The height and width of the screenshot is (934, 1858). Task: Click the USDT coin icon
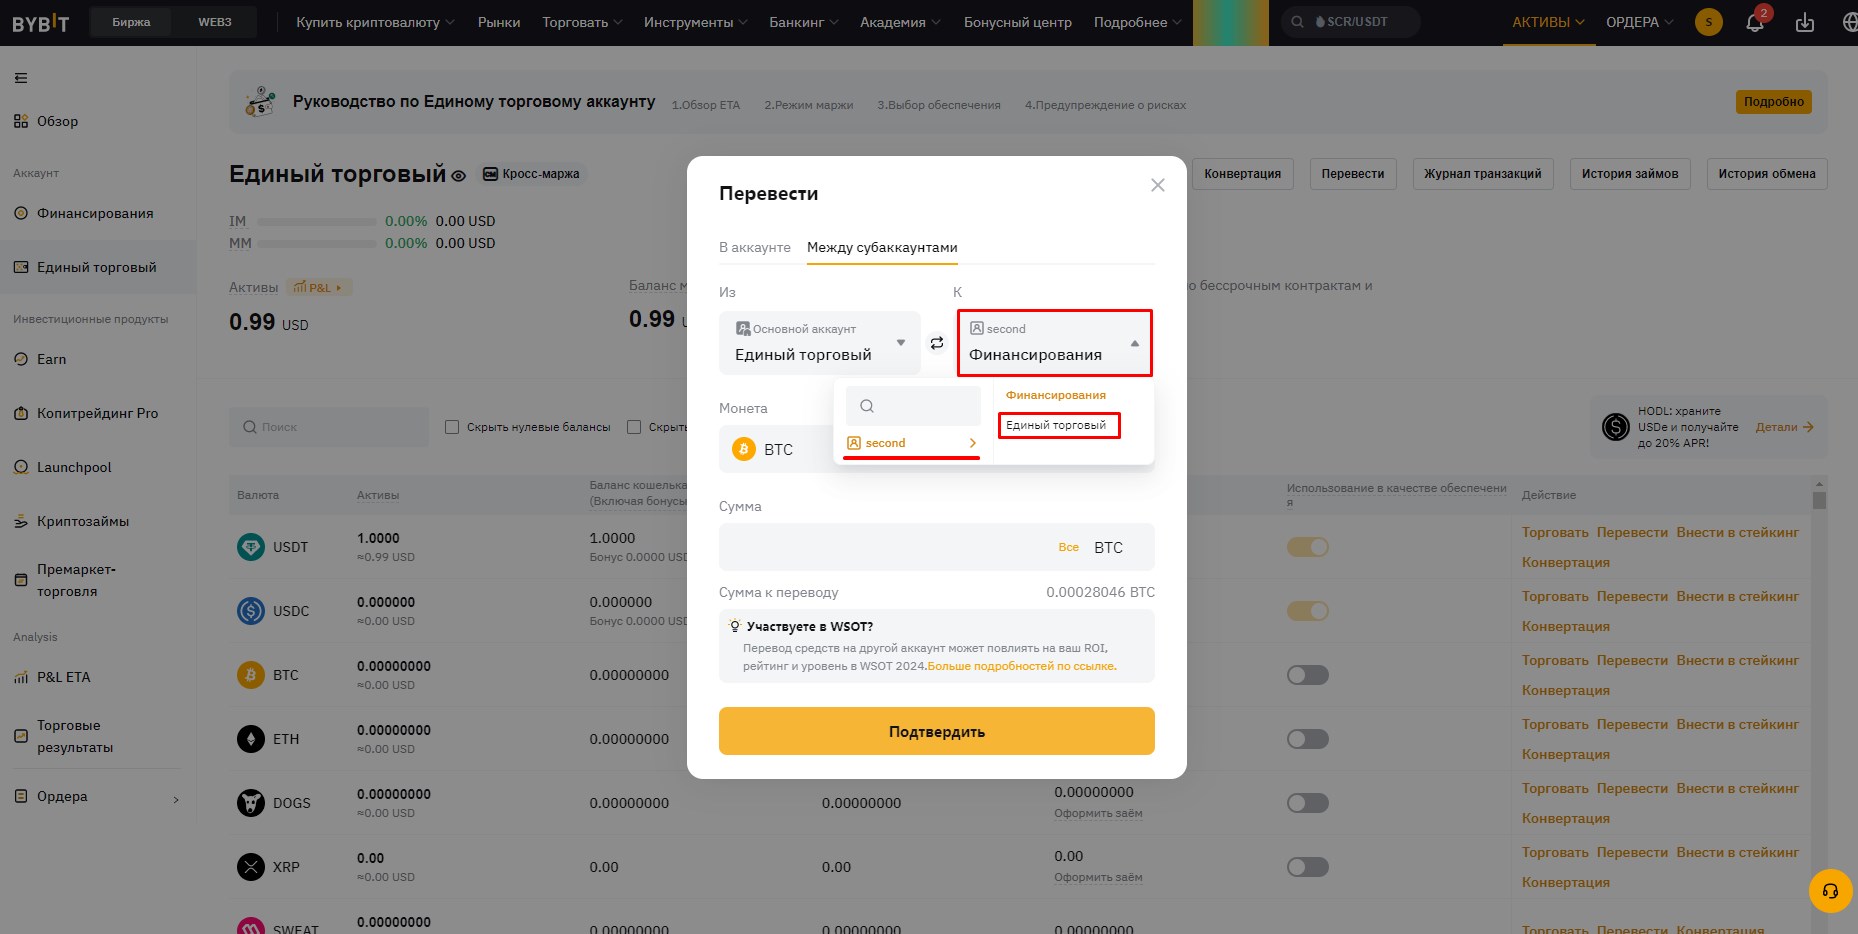(x=251, y=547)
